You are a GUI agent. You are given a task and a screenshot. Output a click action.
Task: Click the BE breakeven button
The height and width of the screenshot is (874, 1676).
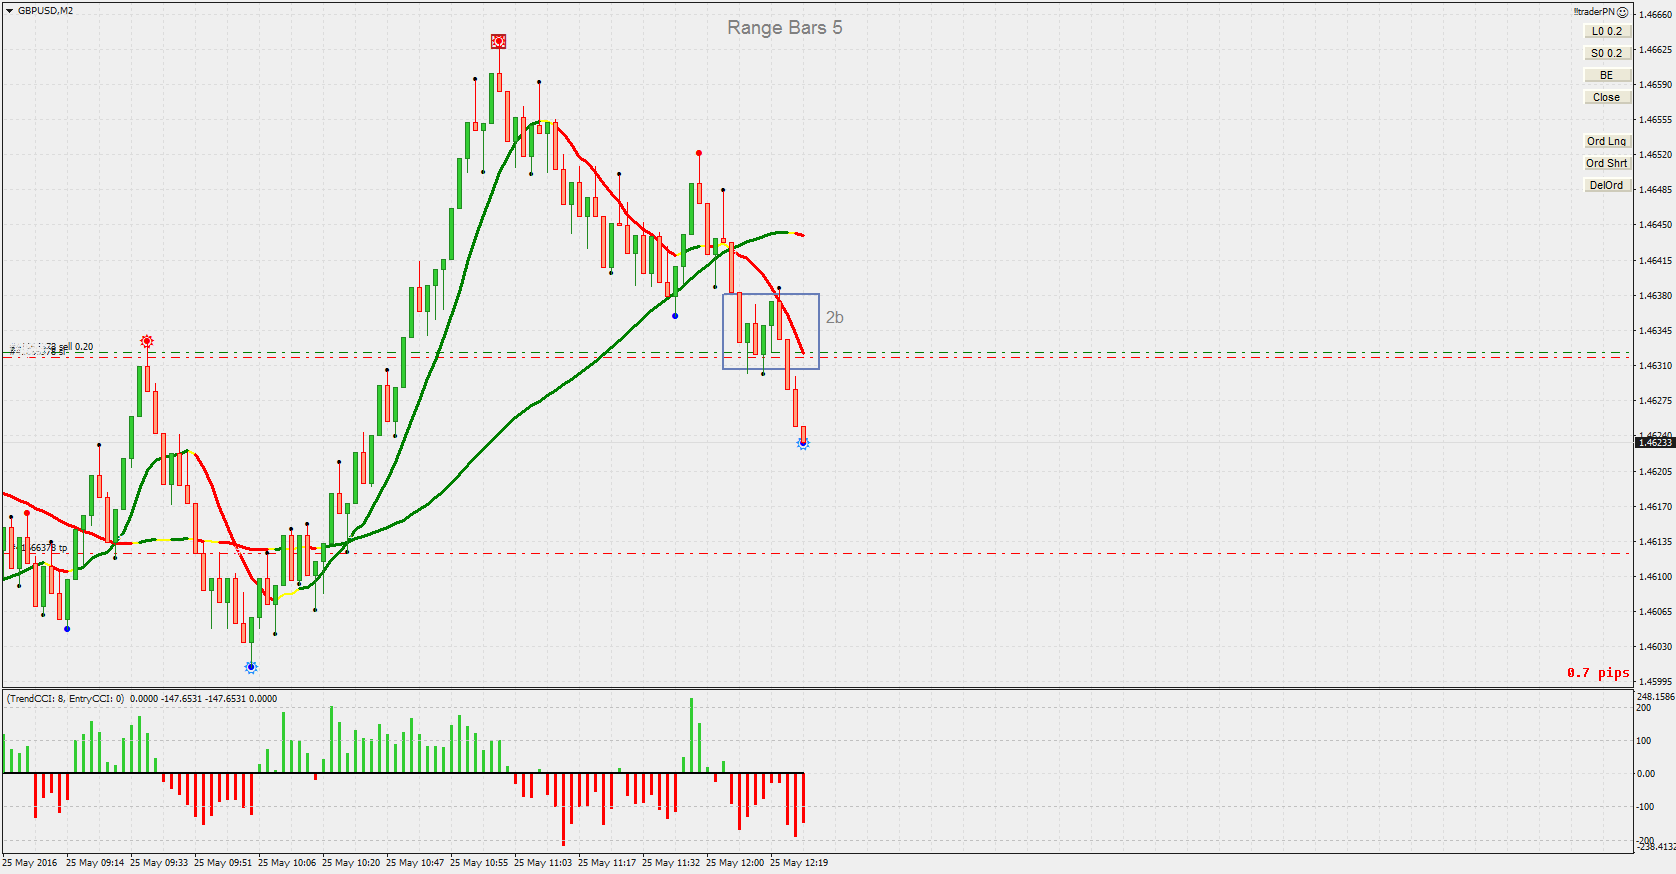coord(1607,75)
